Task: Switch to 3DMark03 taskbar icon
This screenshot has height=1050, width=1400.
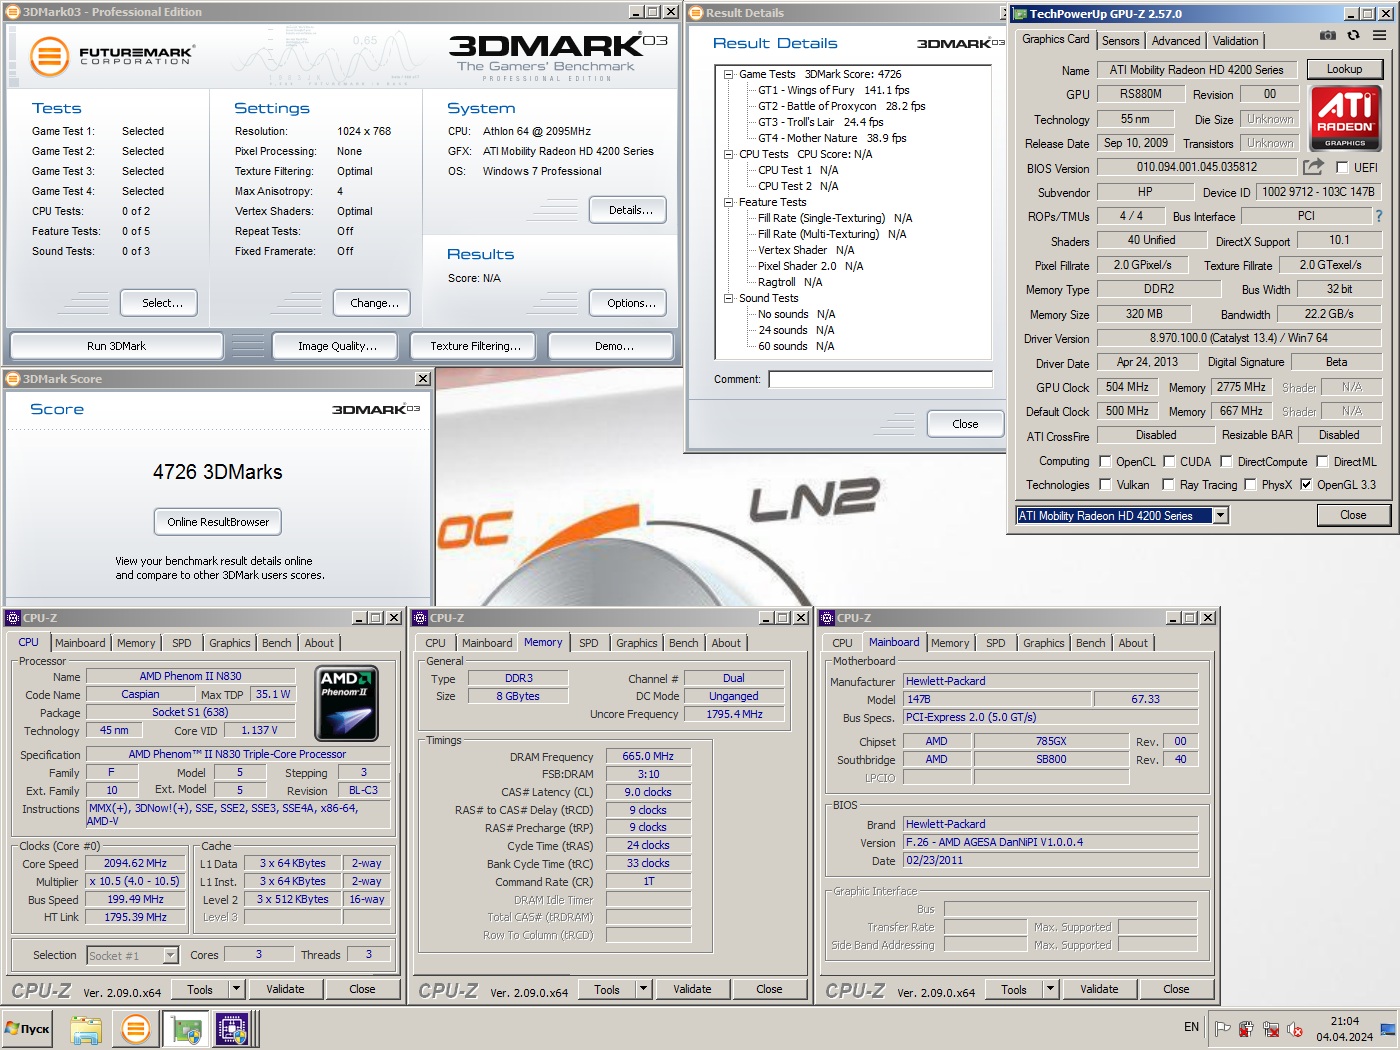Action: point(135,1028)
